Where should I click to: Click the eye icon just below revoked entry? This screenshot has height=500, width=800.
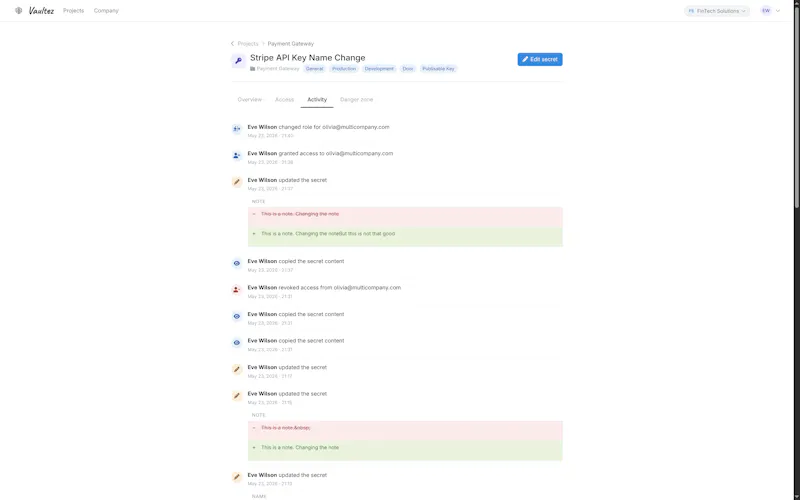236,316
